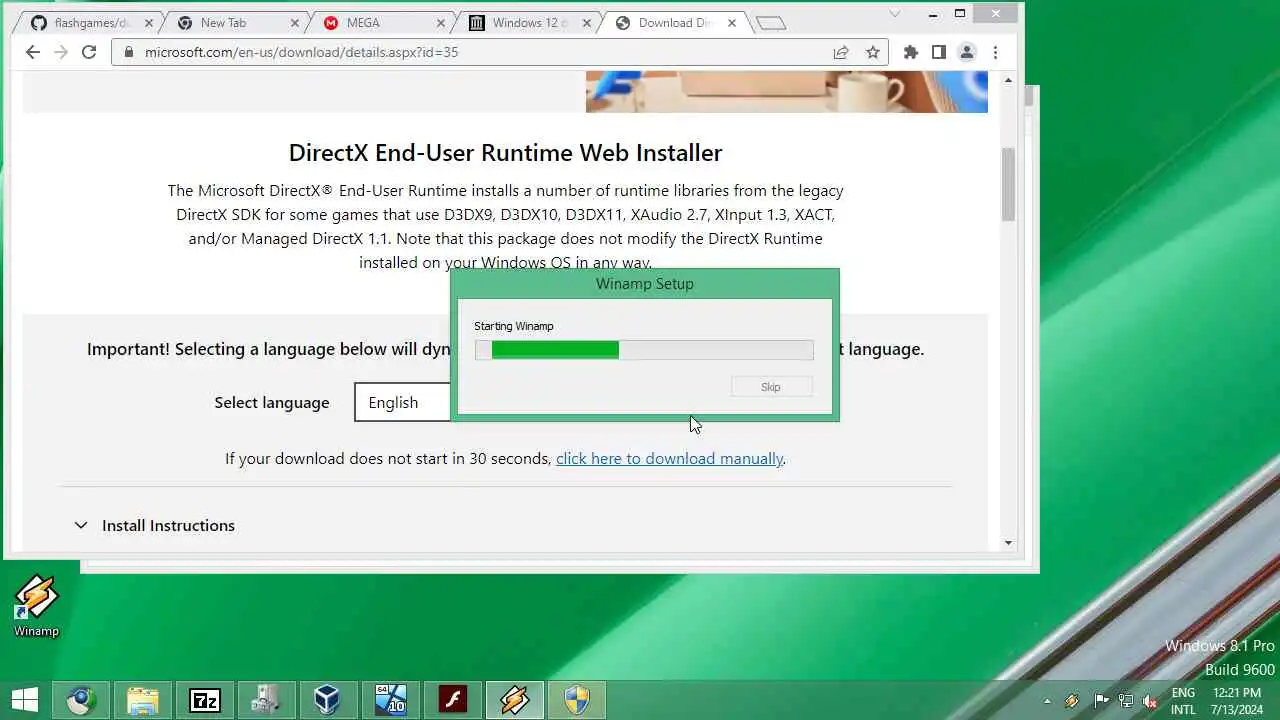The height and width of the screenshot is (720, 1280).
Task: Click the Winamp Setup progress bar
Action: [644, 350]
